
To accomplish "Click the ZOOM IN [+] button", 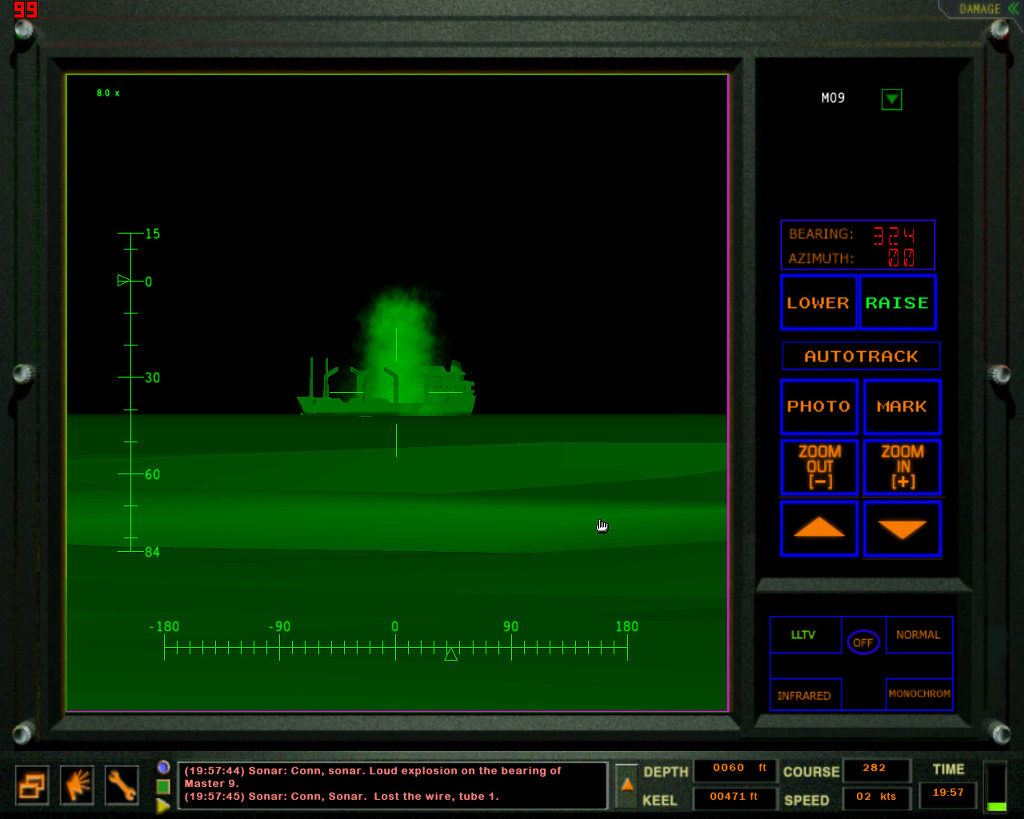I will click(x=902, y=467).
